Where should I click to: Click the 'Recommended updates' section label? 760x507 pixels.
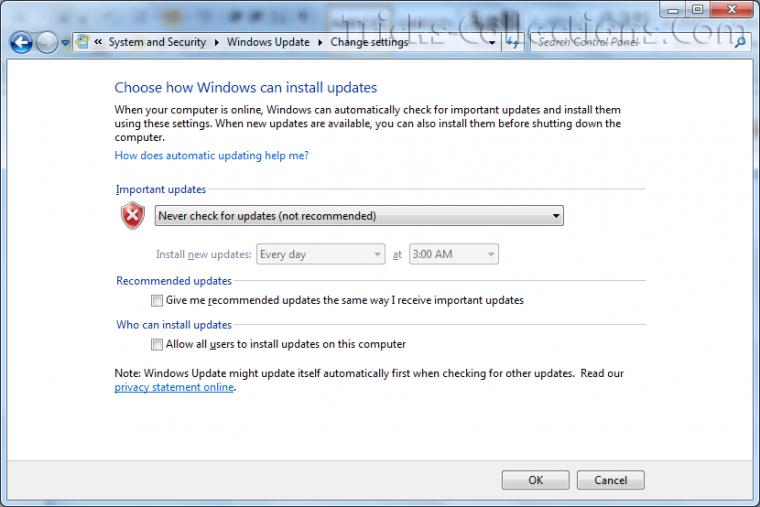pyautogui.click(x=174, y=281)
